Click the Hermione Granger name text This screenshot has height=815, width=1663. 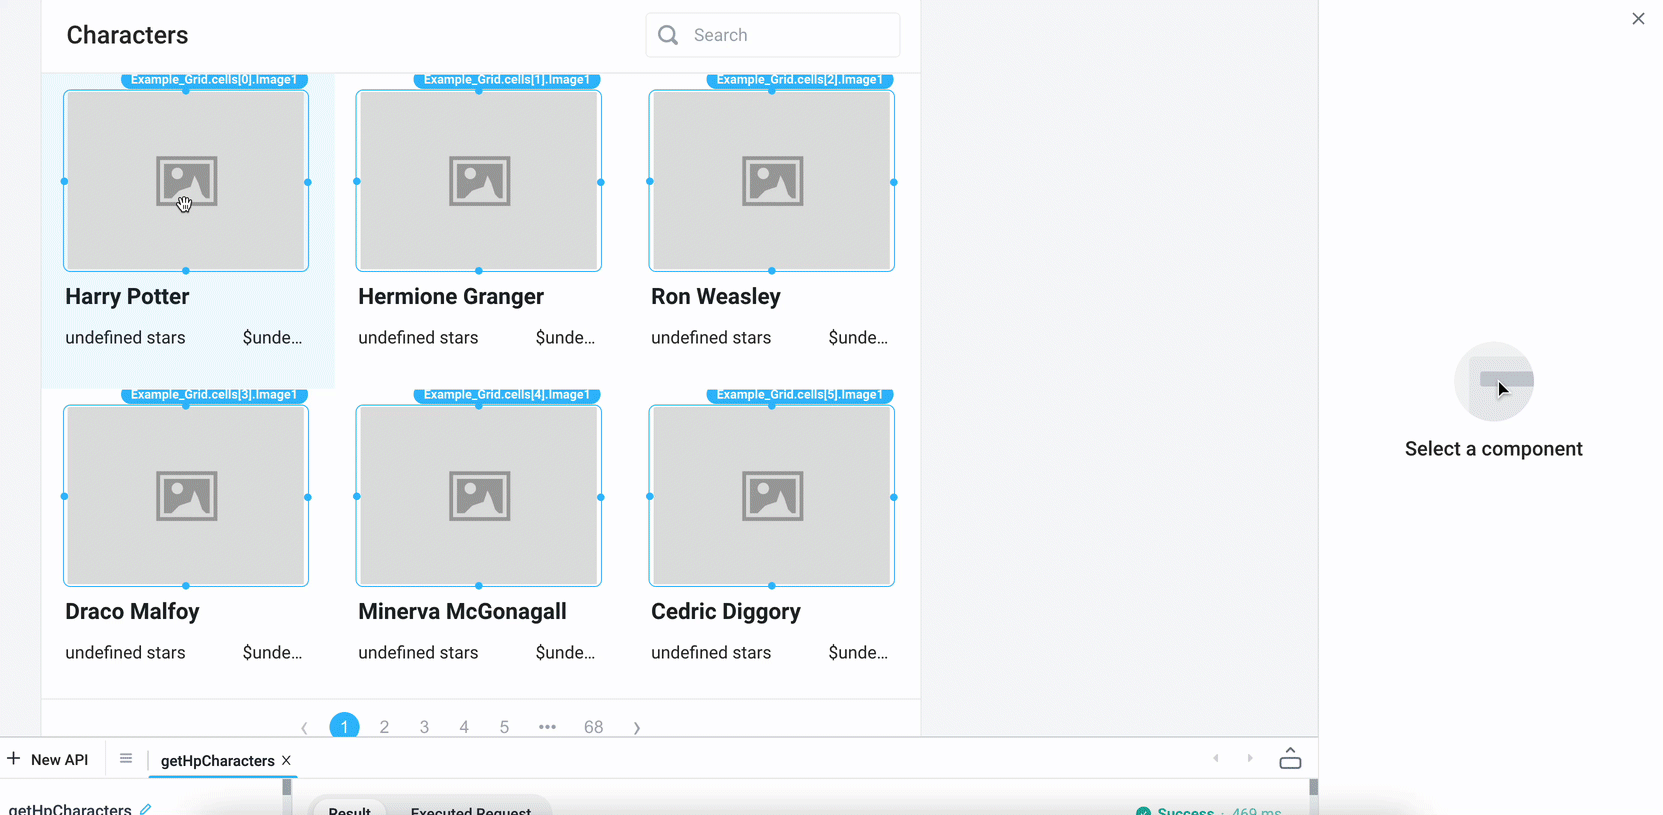coord(451,297)
